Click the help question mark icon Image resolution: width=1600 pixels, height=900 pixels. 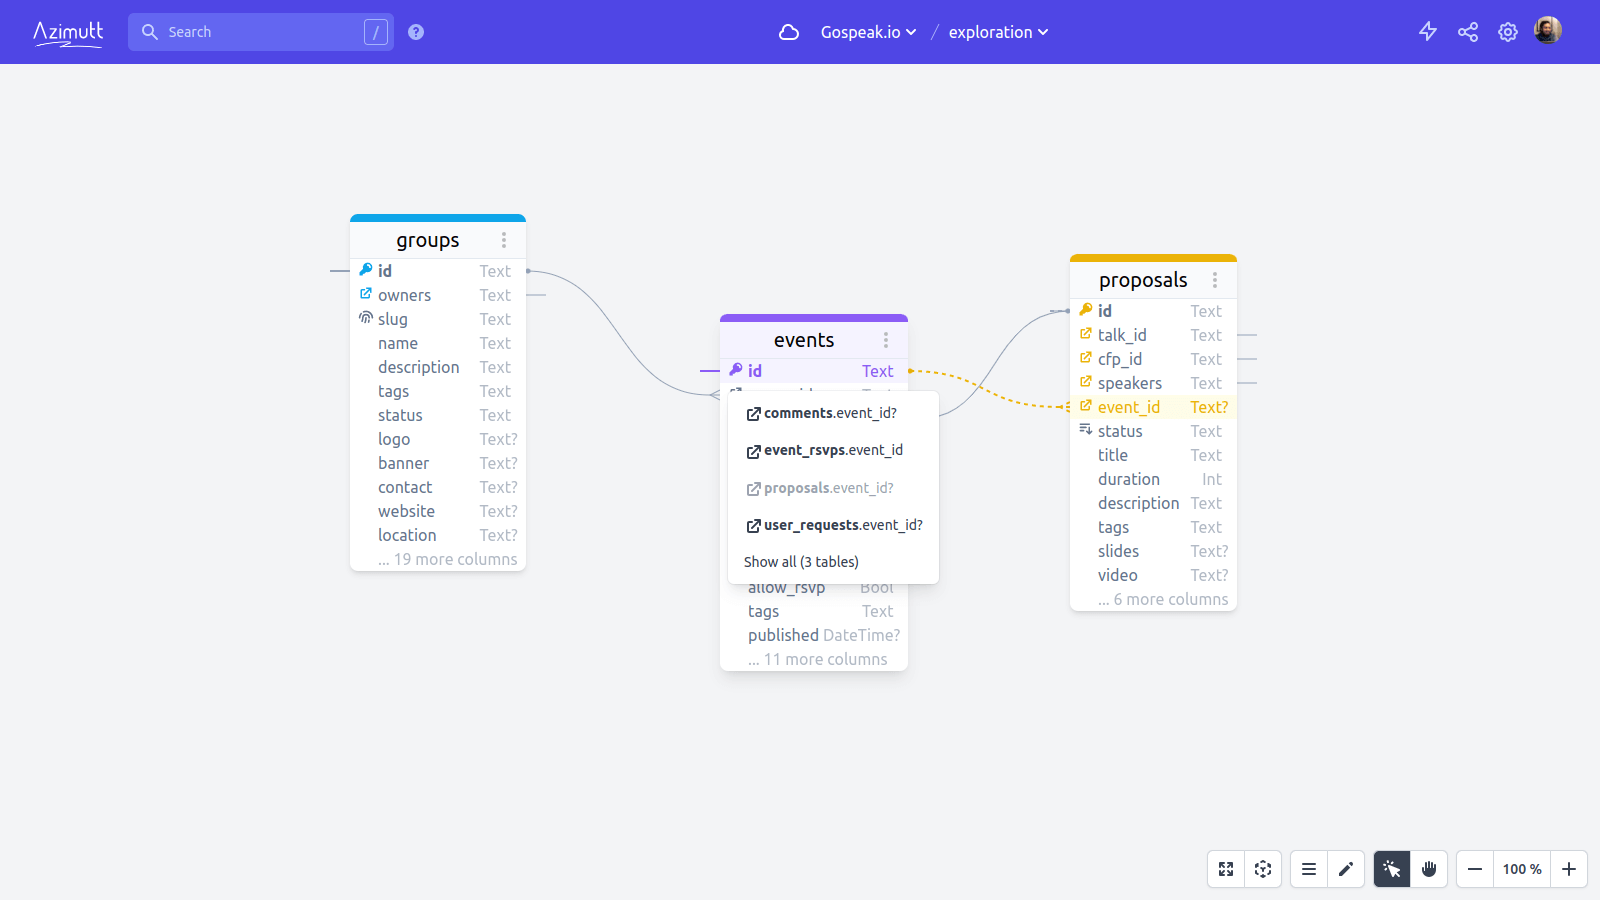point(416,32)
